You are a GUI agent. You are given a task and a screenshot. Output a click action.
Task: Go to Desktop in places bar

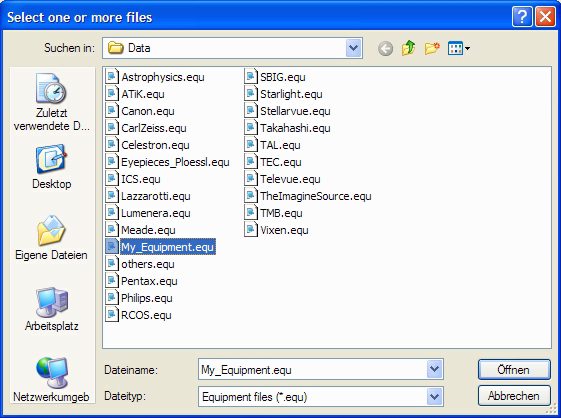coord(51,167)
